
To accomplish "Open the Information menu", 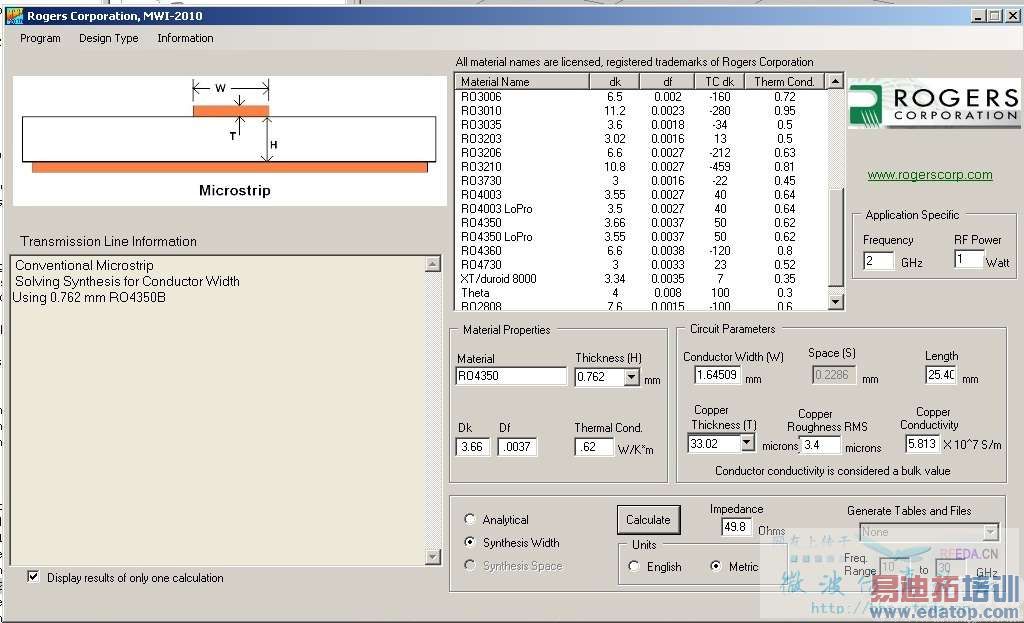I will [x=185, y=38].
